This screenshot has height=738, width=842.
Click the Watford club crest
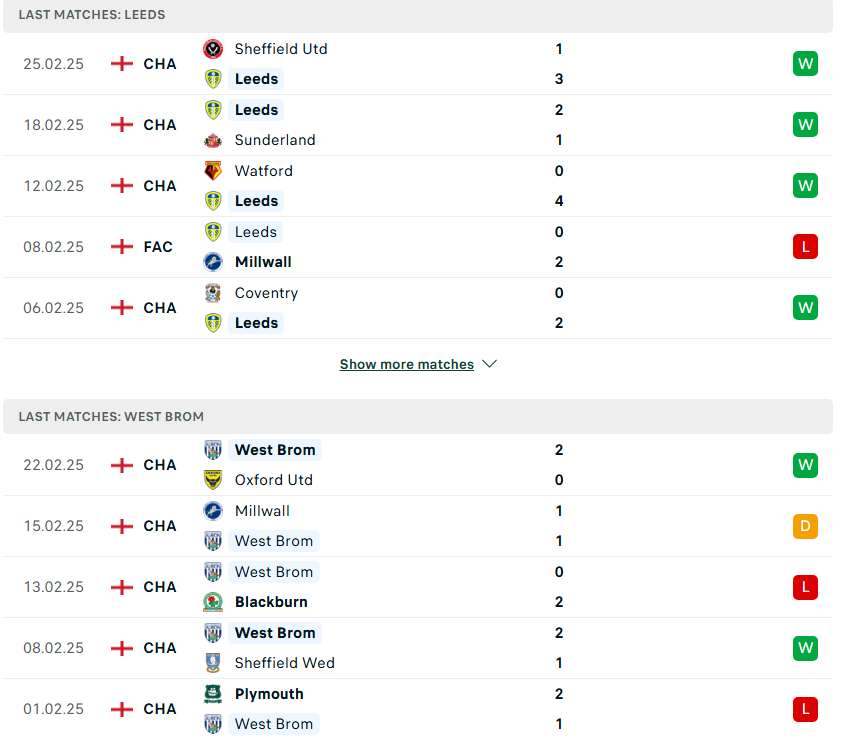213,171
